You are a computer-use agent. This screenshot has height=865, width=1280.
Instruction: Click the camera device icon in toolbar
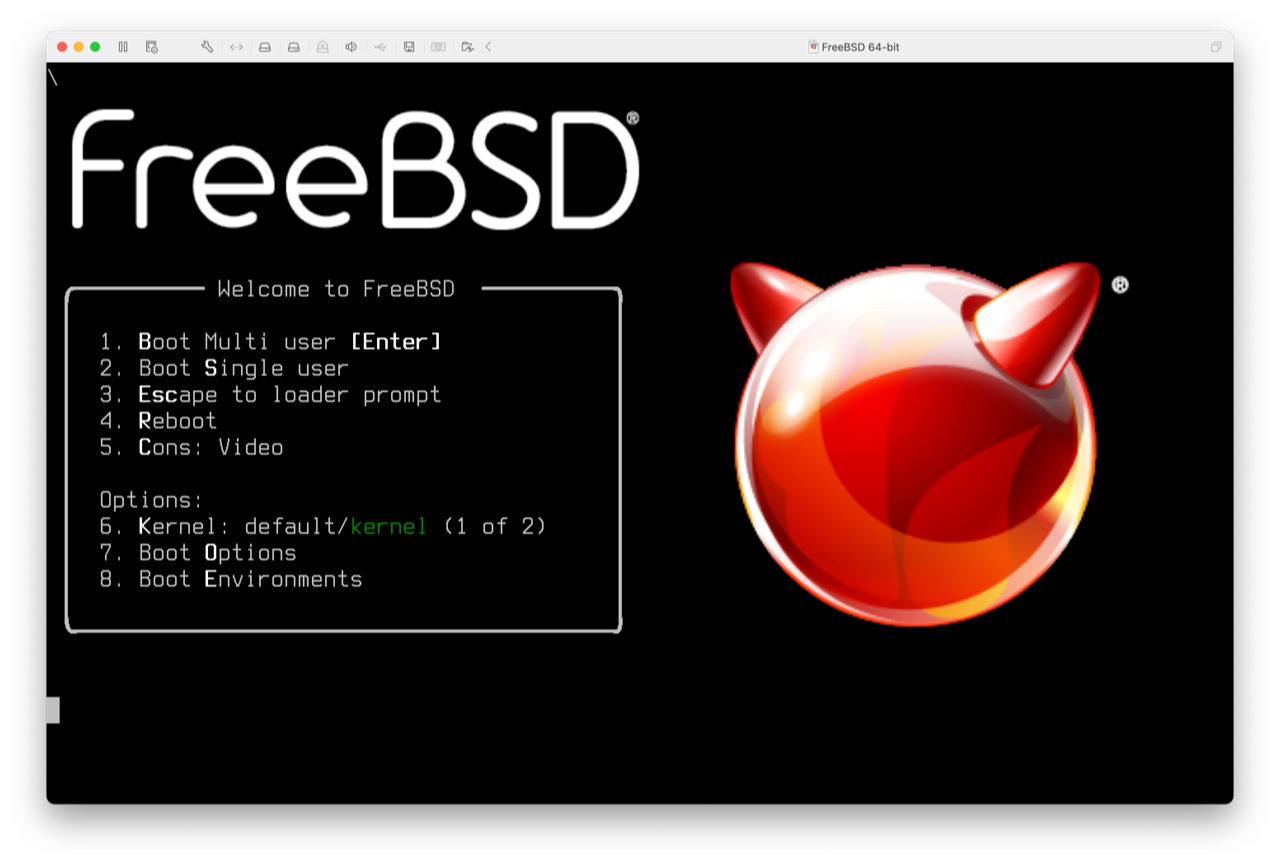click(322, 47)
